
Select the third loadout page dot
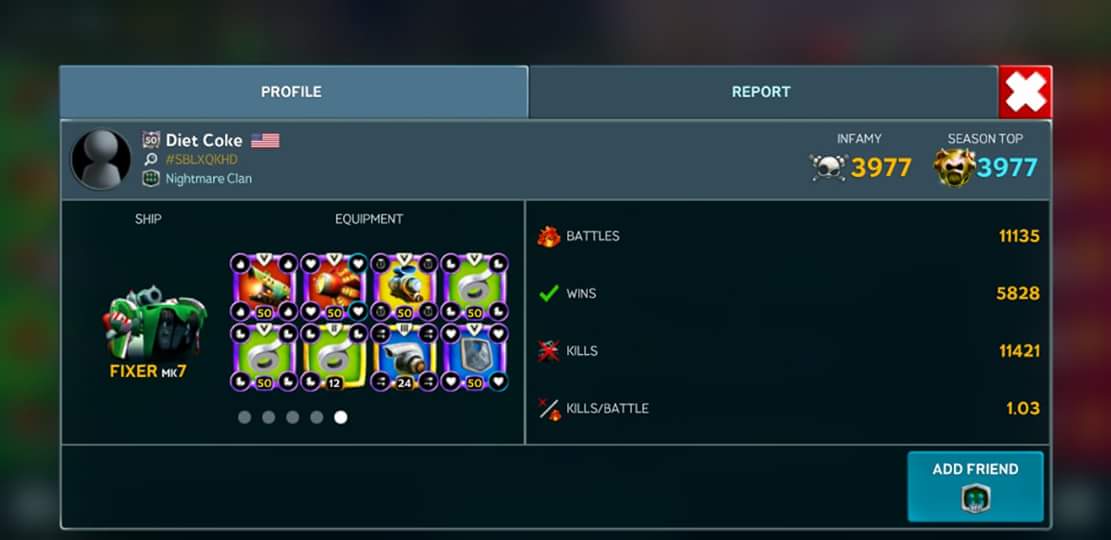point(293,417)
